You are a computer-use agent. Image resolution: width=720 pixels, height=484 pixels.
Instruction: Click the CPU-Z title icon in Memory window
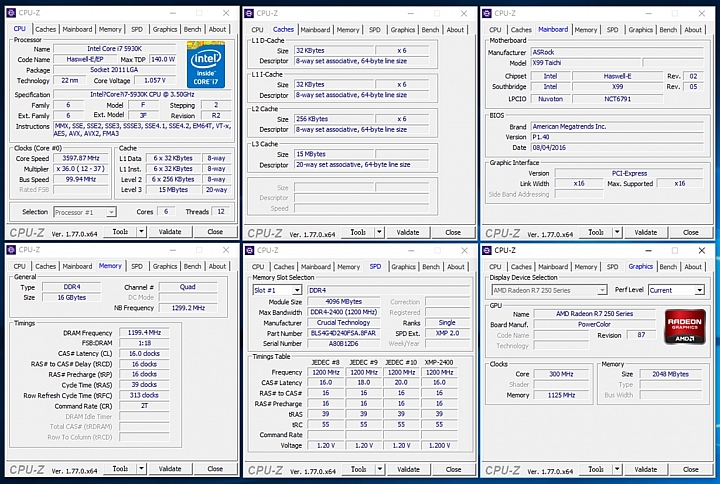tap(12, 250)
